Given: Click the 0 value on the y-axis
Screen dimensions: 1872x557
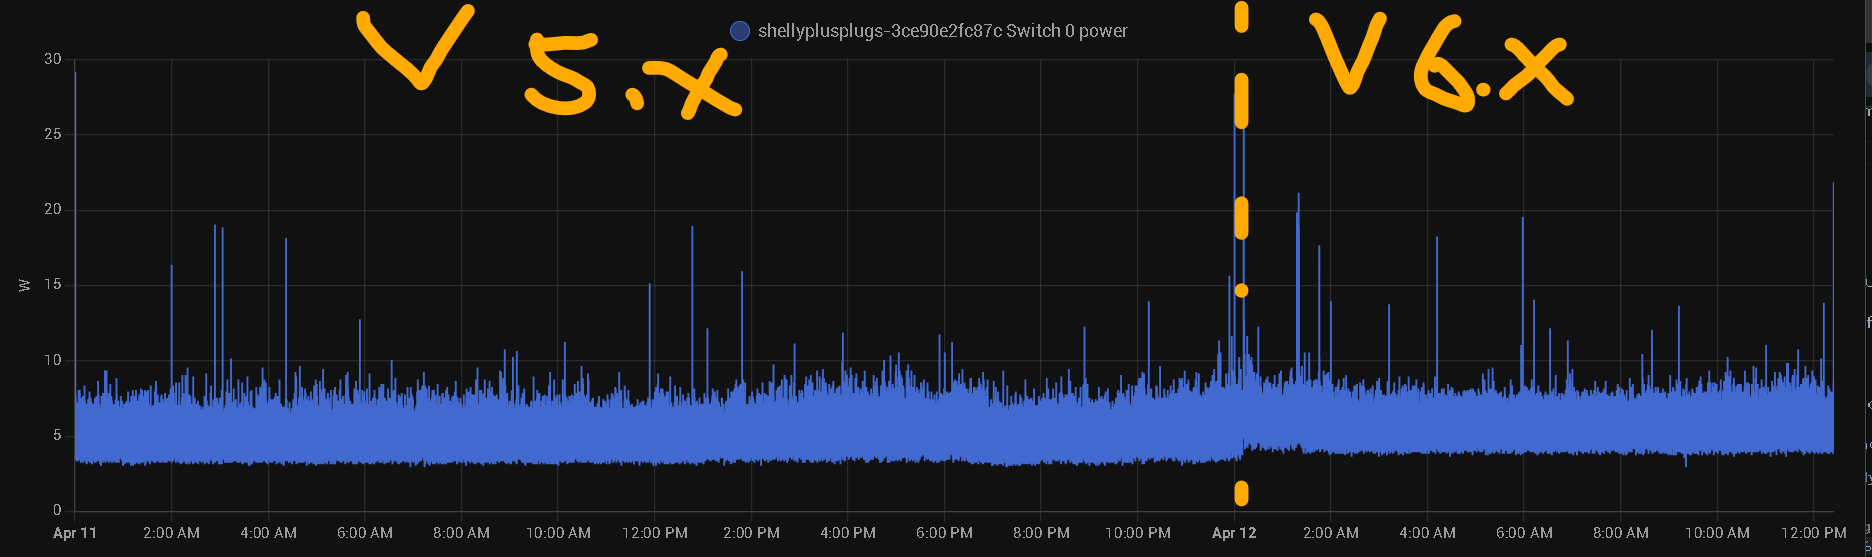Looking at the screenshot, I should pyautogui.click(x=57, y=510).
